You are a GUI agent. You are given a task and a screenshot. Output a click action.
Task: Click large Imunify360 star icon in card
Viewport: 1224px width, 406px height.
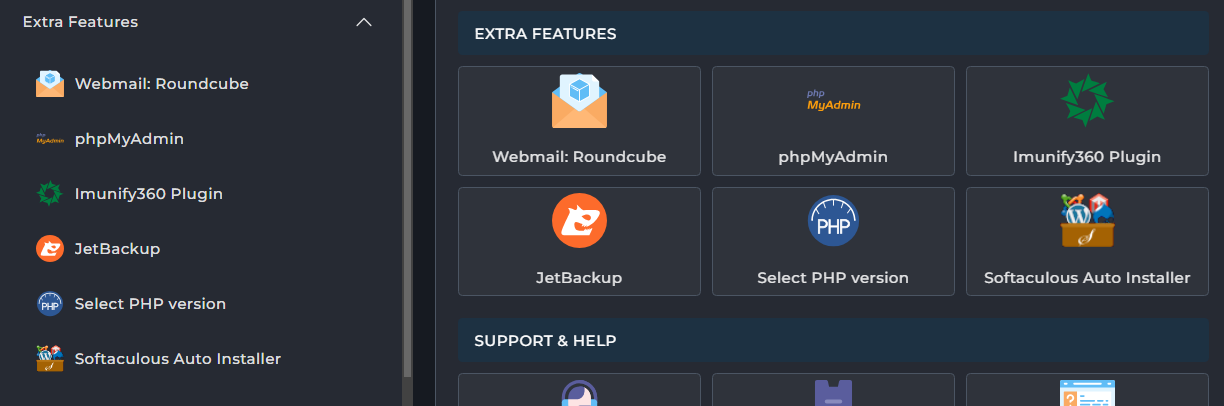(1087, 101)
